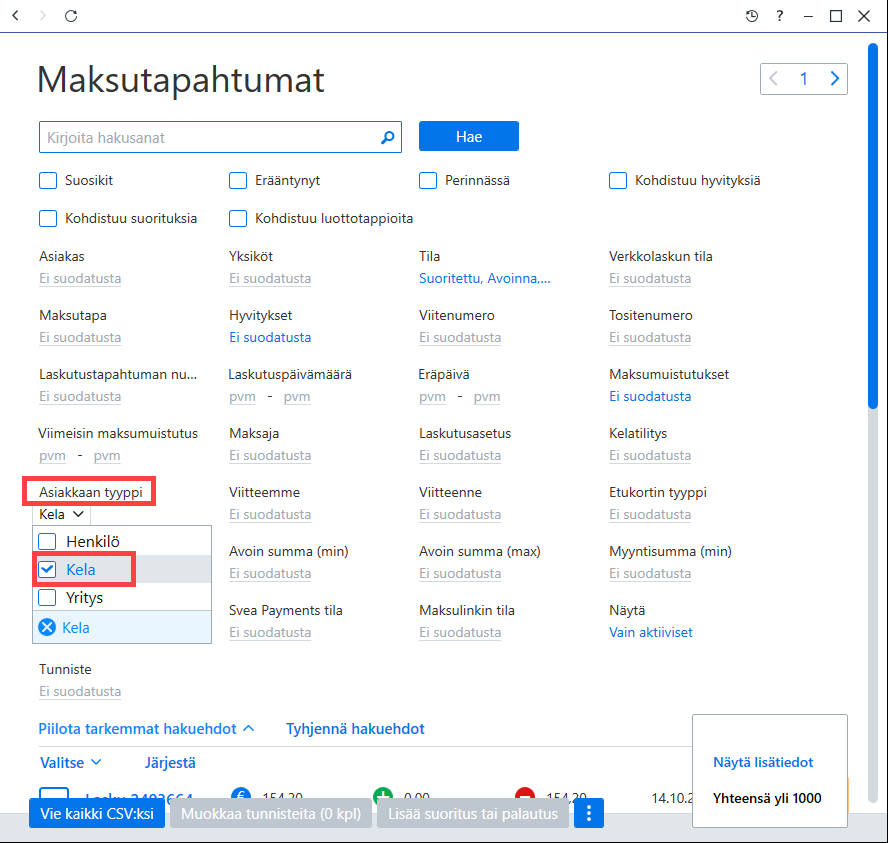Click the Hae search button
888x843 pixels.
click(x=469, y=136)
